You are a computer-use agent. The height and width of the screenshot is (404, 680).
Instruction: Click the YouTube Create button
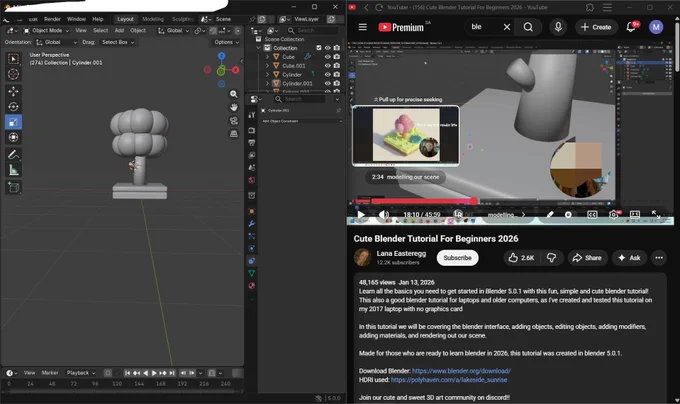click(x=596, y=27)
